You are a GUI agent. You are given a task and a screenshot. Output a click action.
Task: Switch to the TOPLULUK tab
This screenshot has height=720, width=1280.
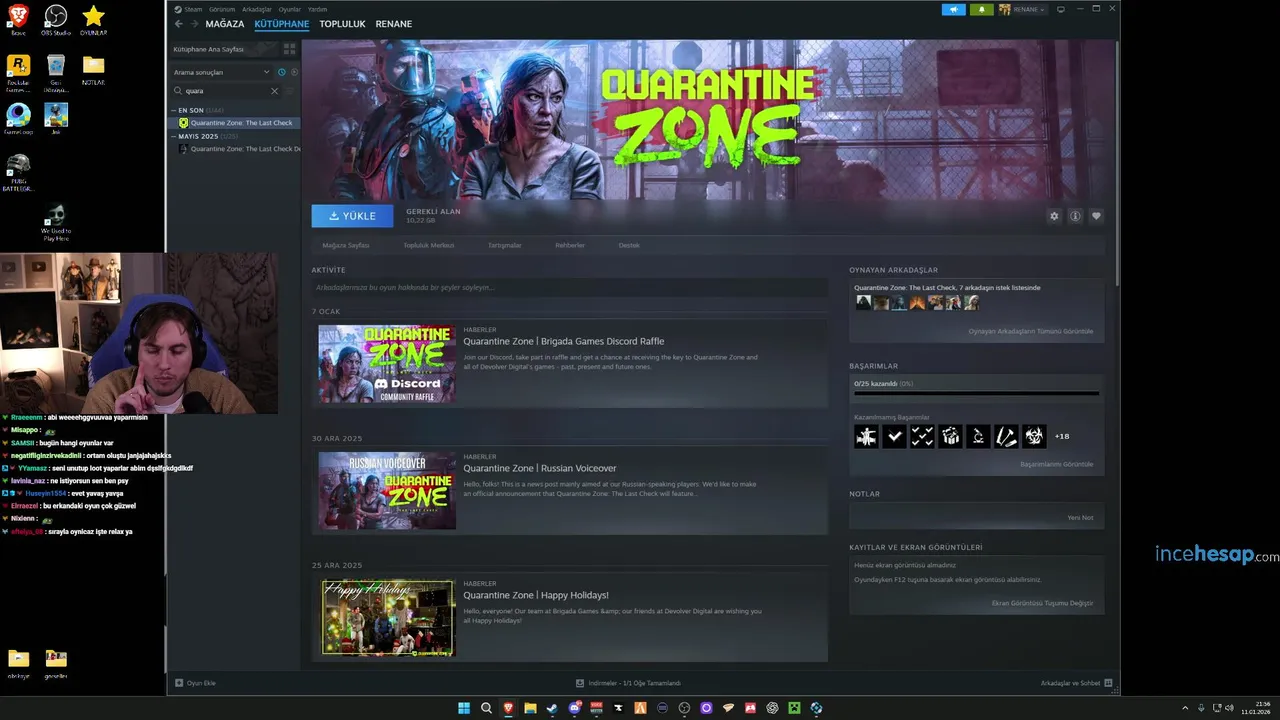point(342,24)
